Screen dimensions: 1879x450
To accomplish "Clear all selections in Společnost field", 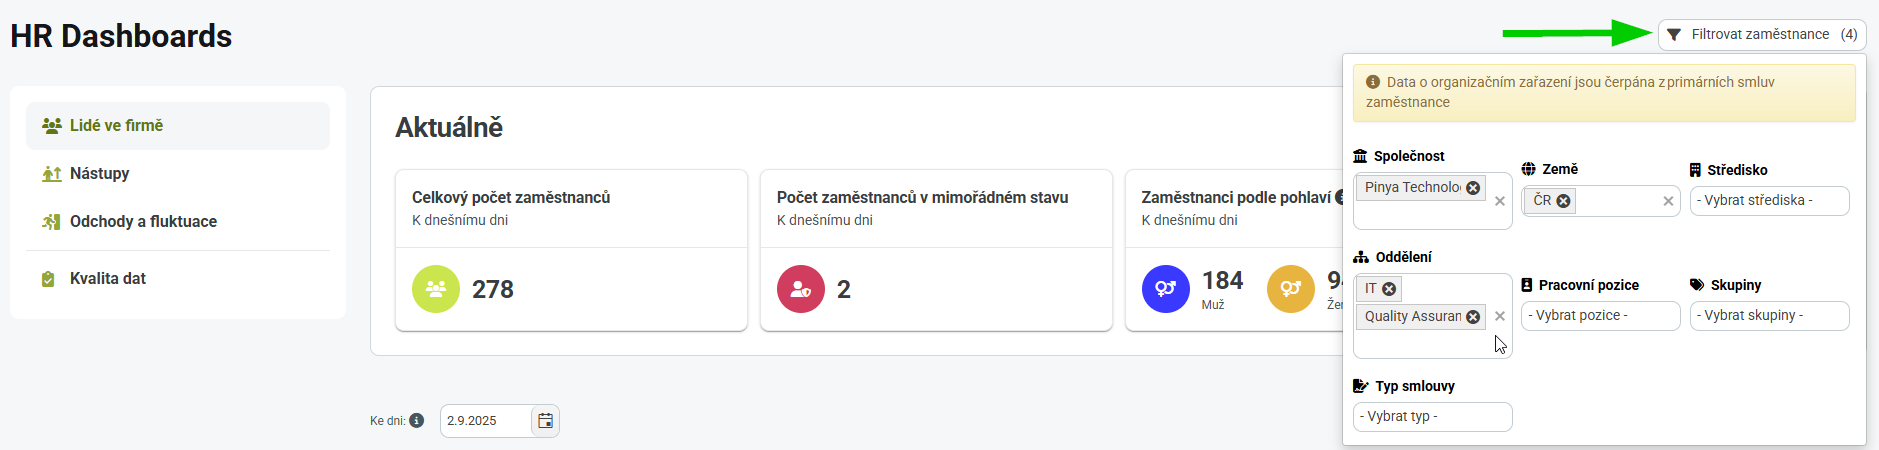I will [1500, 201].
